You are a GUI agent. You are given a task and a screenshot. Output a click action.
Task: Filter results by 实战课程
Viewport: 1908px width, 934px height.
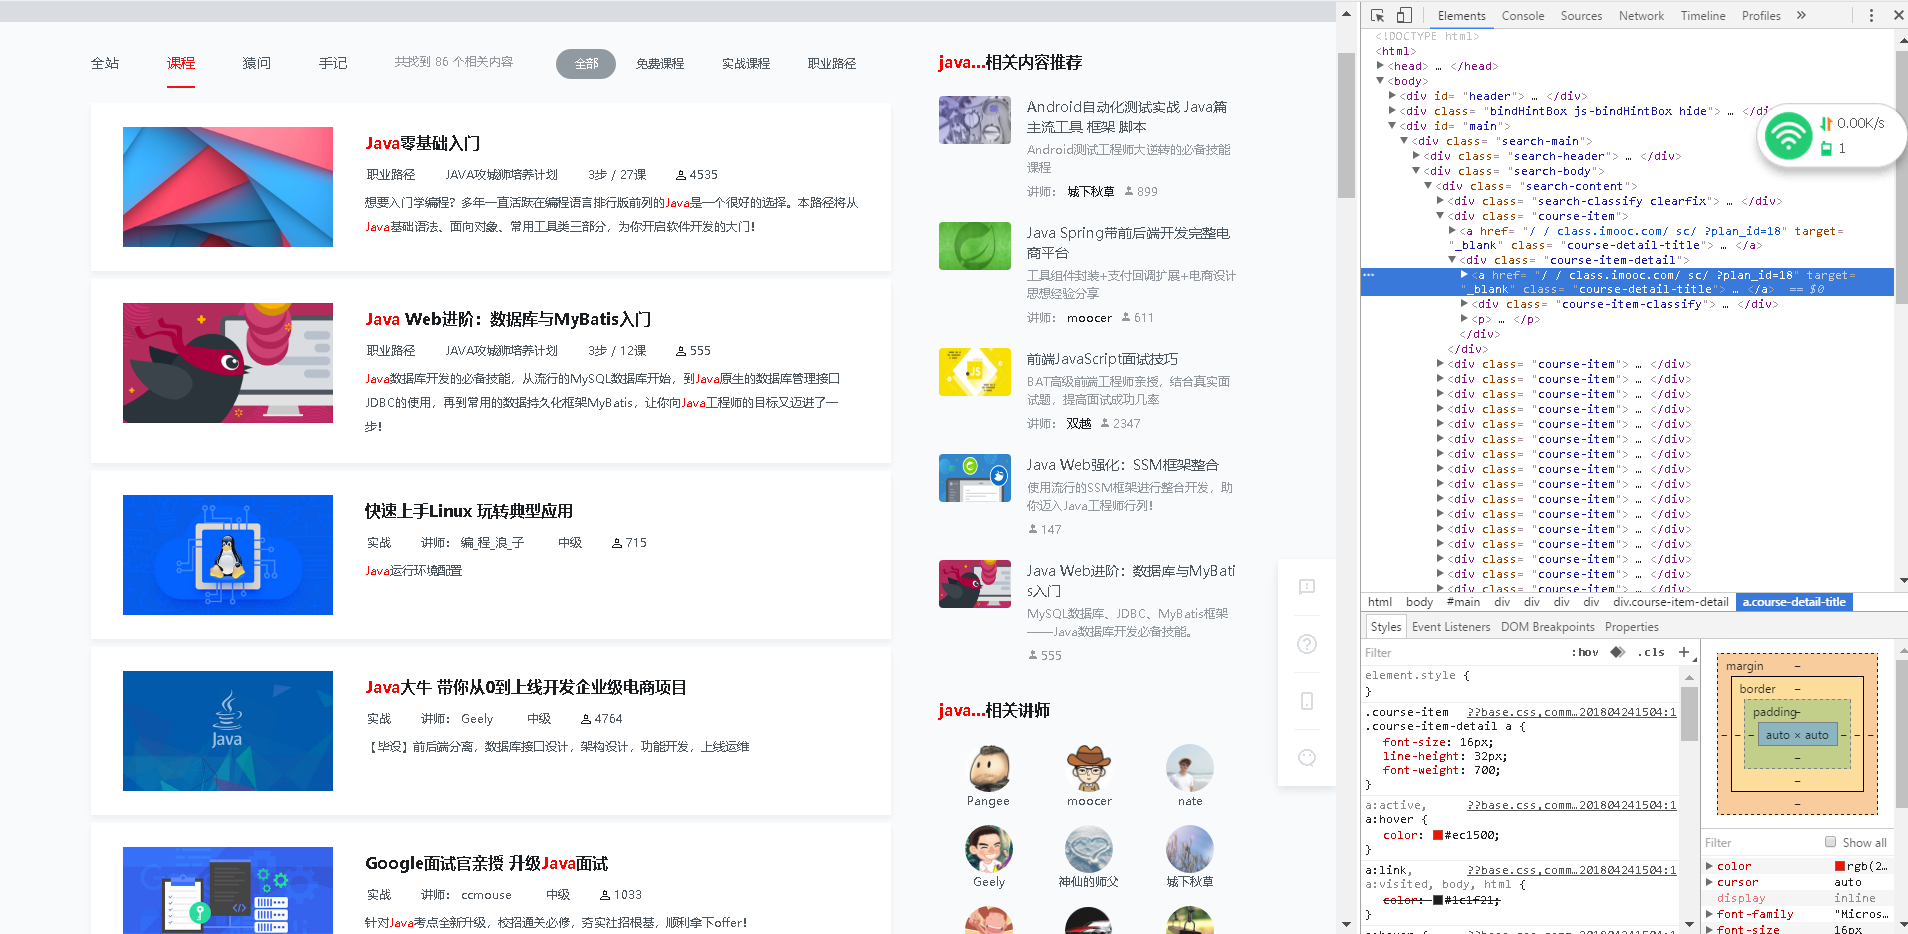[746, 64]
